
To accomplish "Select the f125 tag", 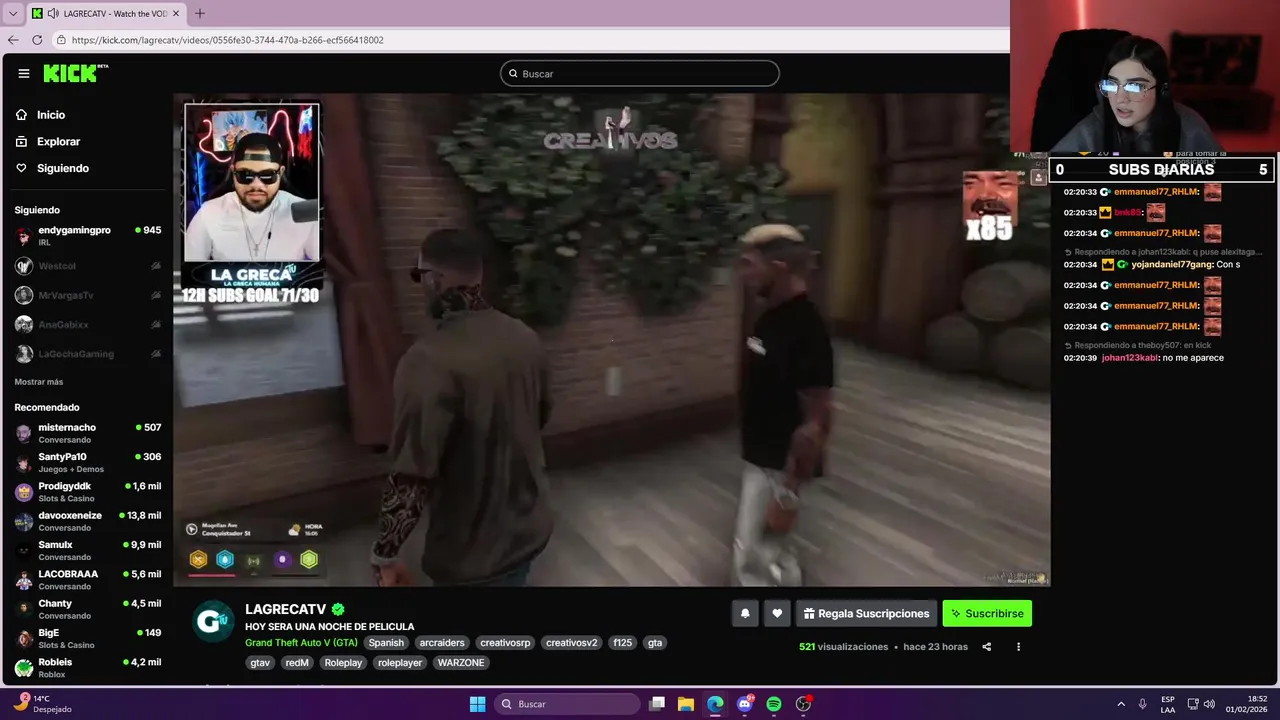I will pyautogui.click(x=623, y=643).
